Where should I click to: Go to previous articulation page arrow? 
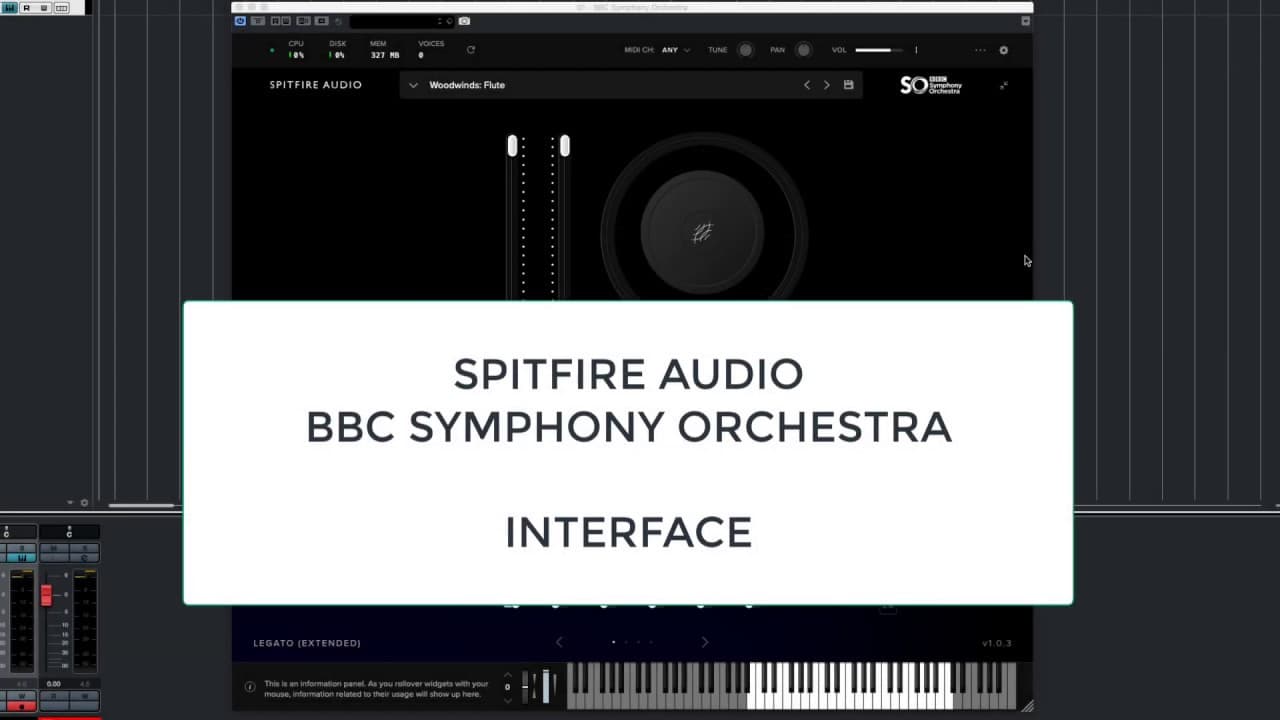tap(559, 642)
